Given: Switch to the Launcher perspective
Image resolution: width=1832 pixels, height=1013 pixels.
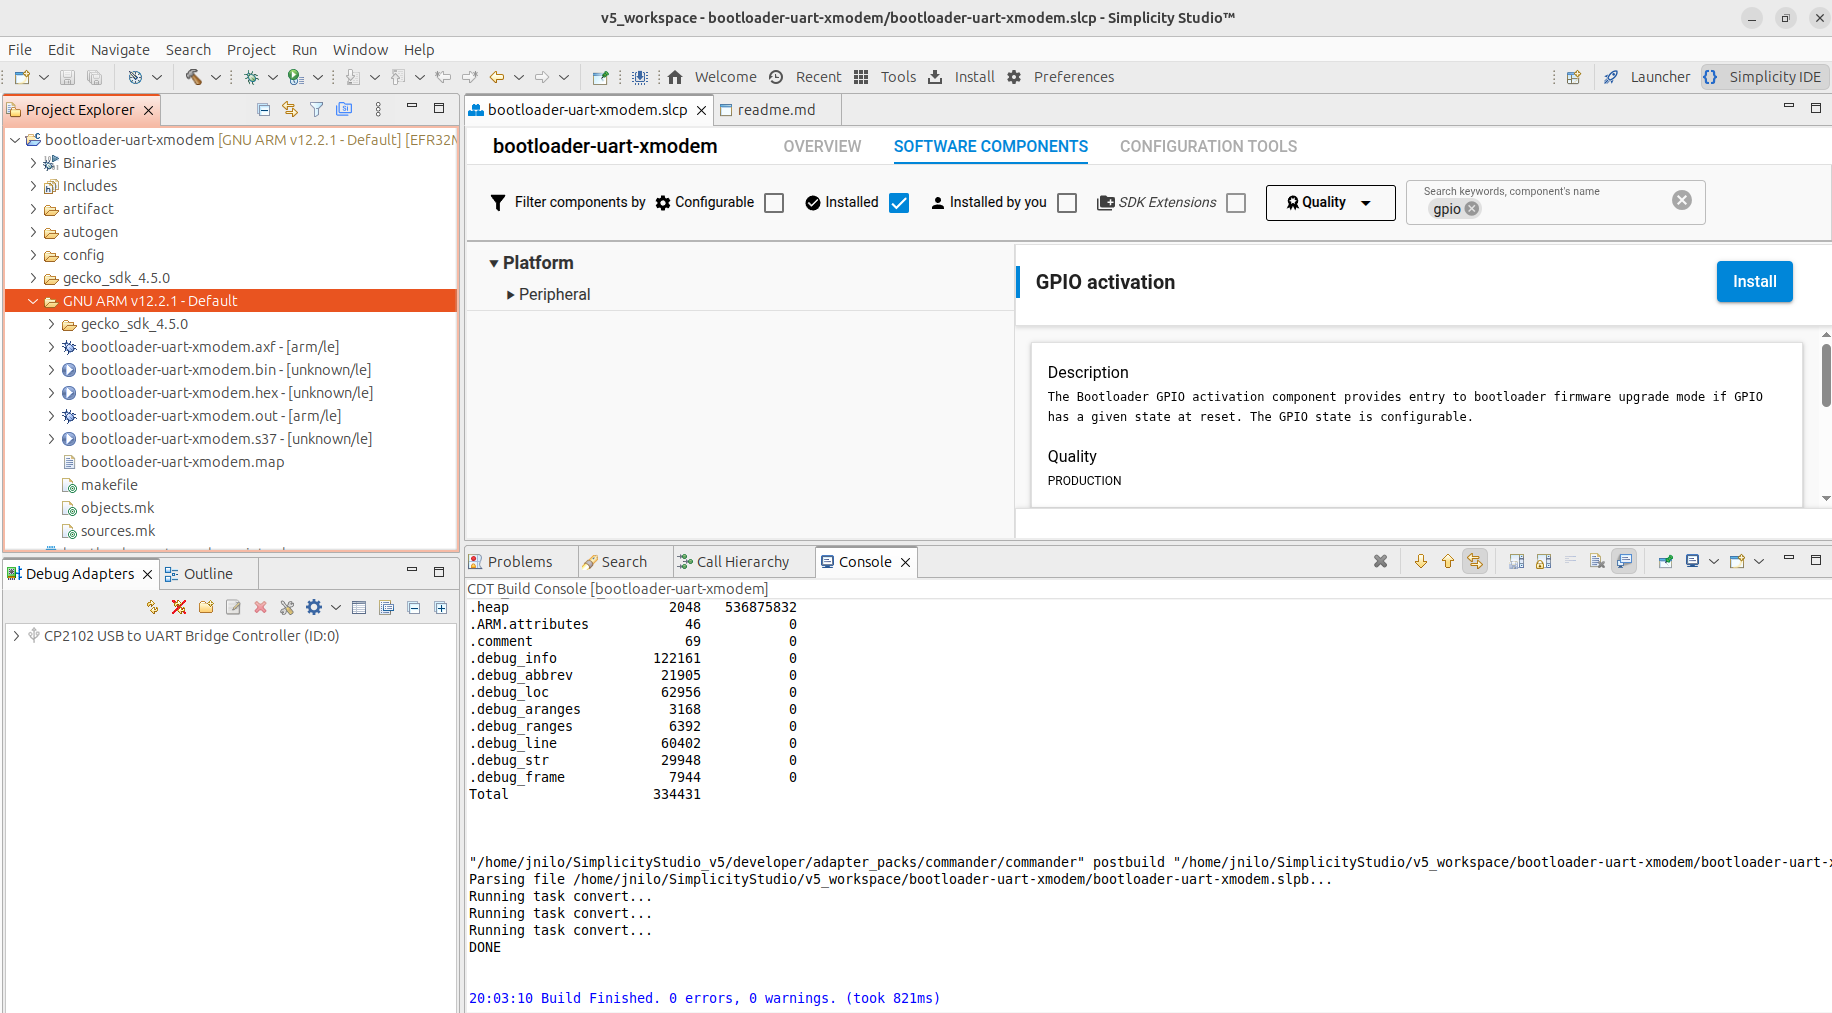Looking at the screenshot, I should (1647, 77).
